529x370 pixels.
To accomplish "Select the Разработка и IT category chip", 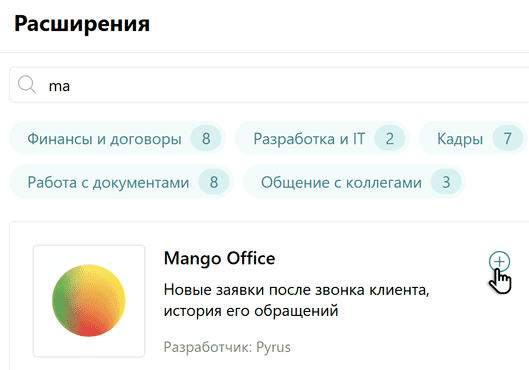I will (322, 138).
